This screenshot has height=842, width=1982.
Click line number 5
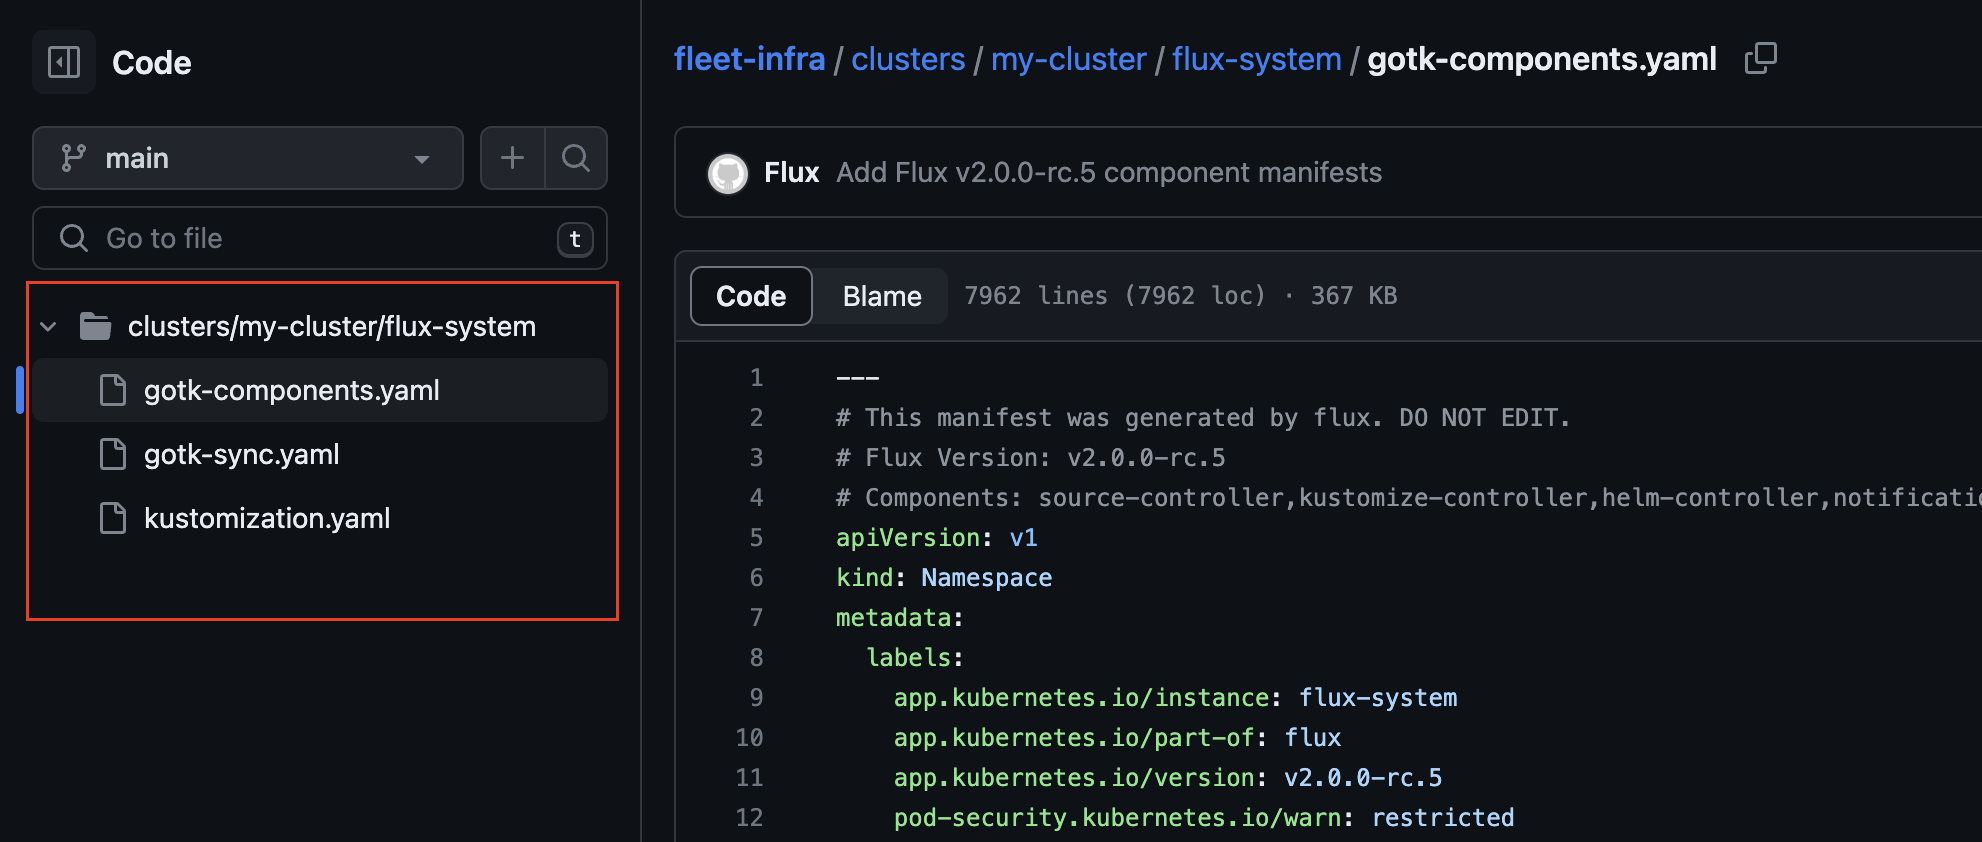[x=757, y=538]
